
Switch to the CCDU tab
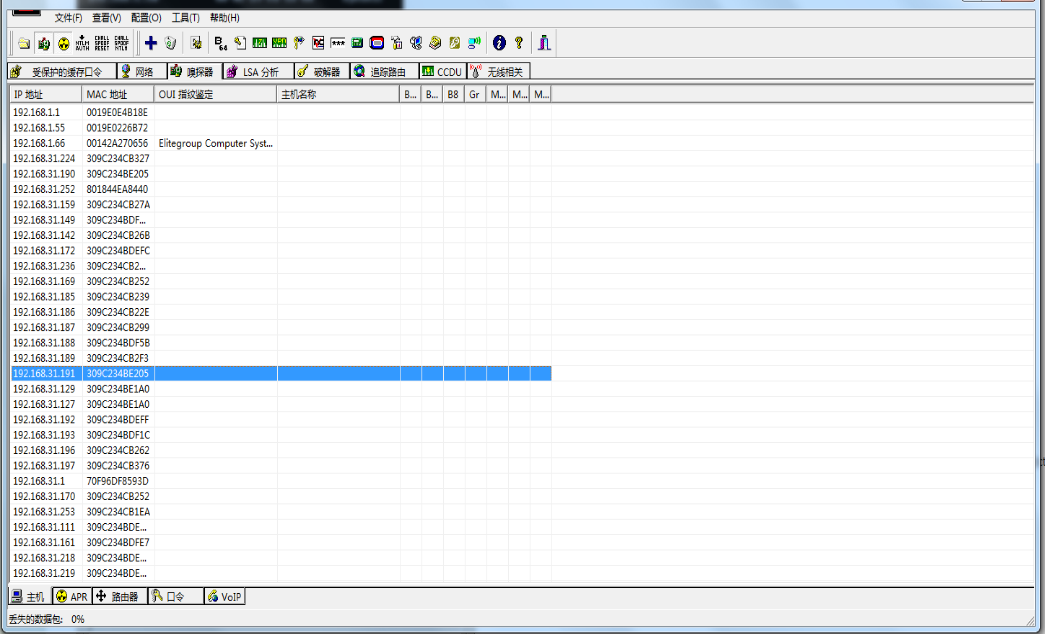pos(443,71)
